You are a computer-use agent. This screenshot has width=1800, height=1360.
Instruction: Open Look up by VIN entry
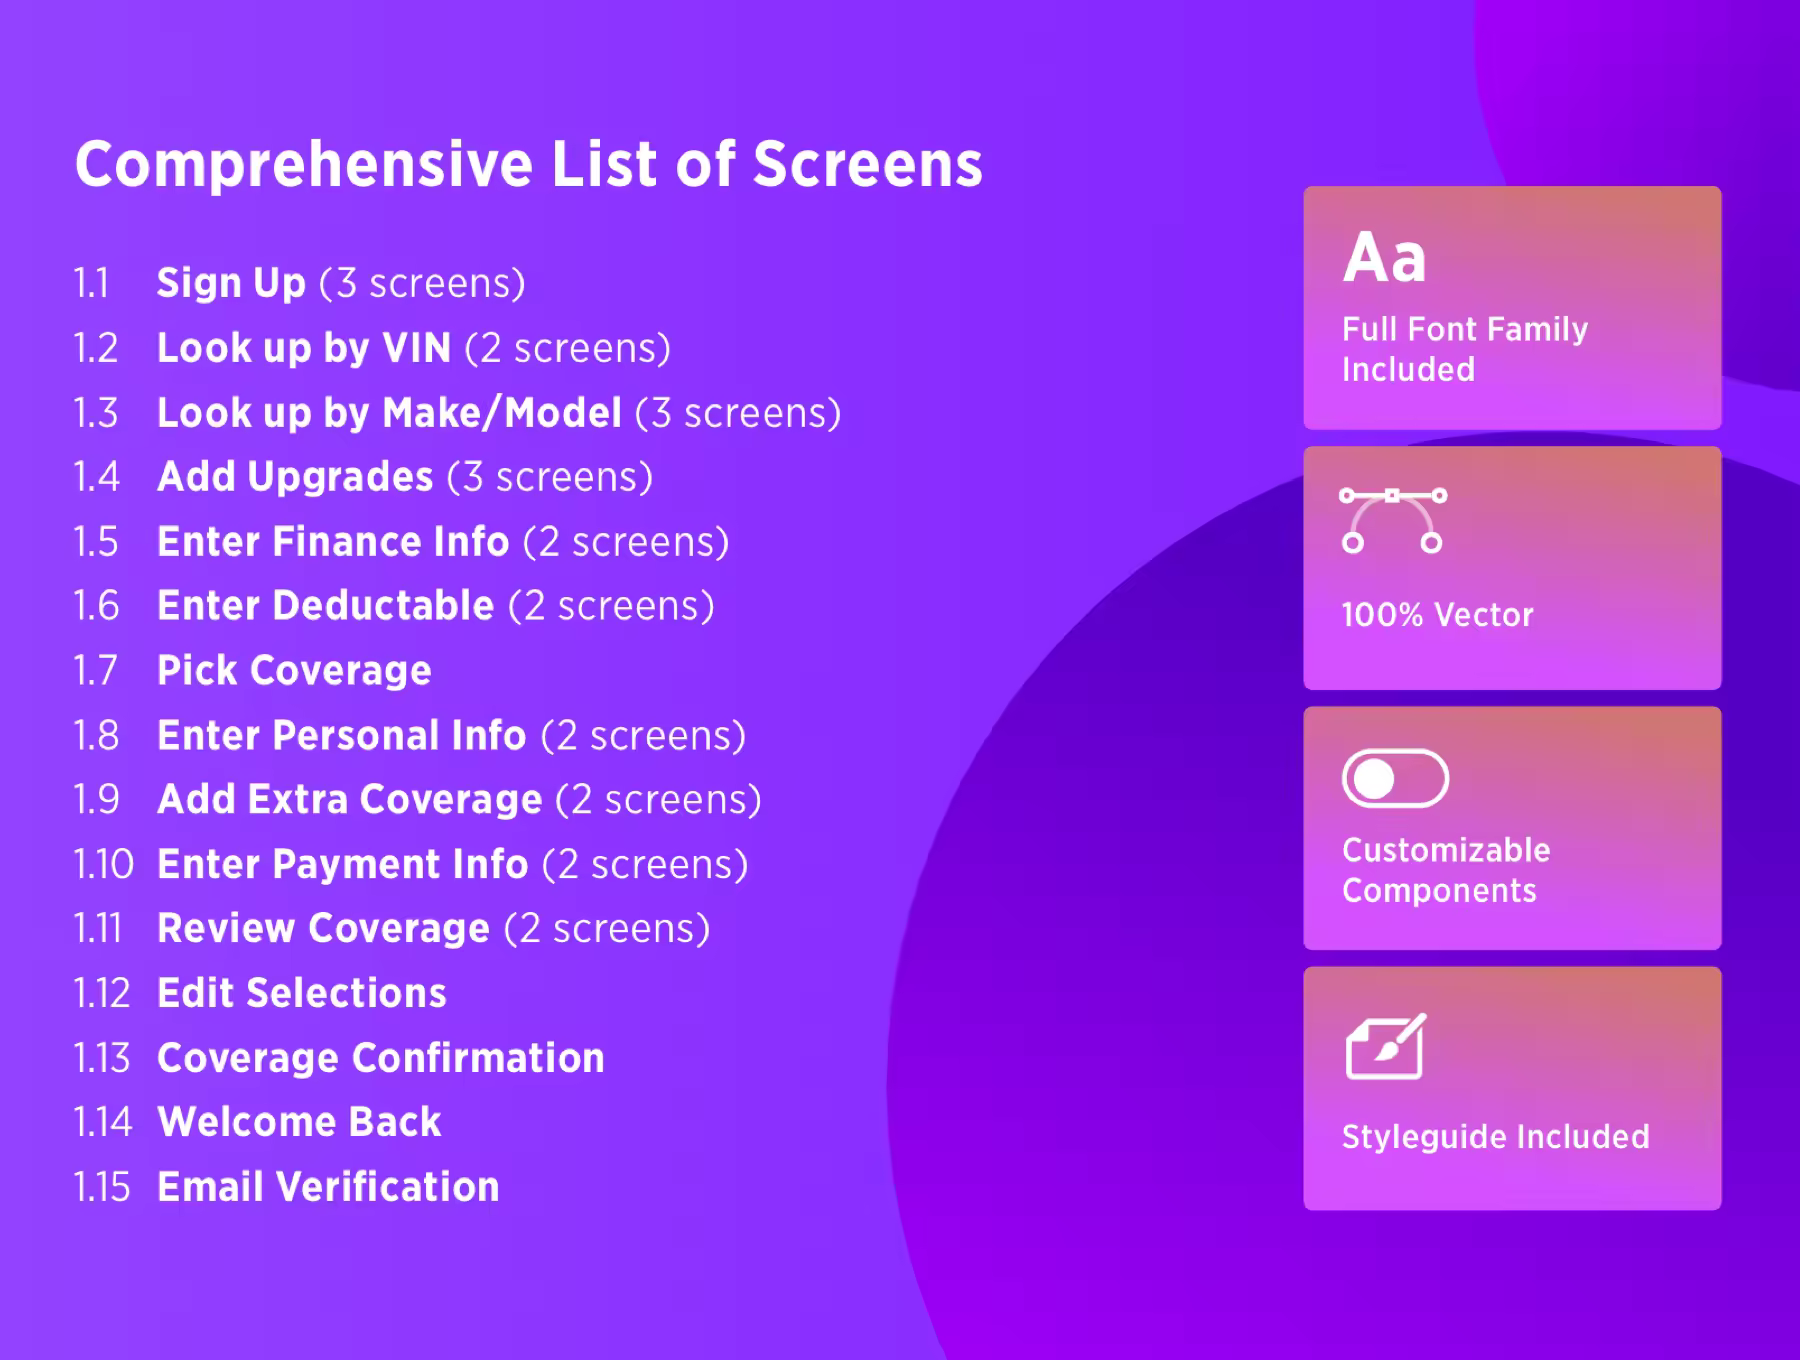point(304,348)
